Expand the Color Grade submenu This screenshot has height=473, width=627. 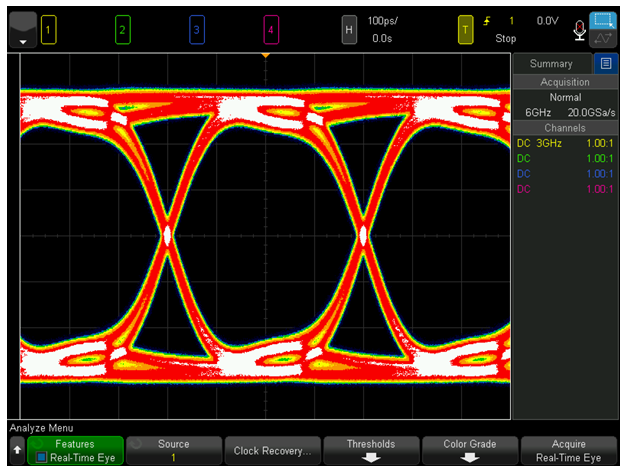point(470,451)
